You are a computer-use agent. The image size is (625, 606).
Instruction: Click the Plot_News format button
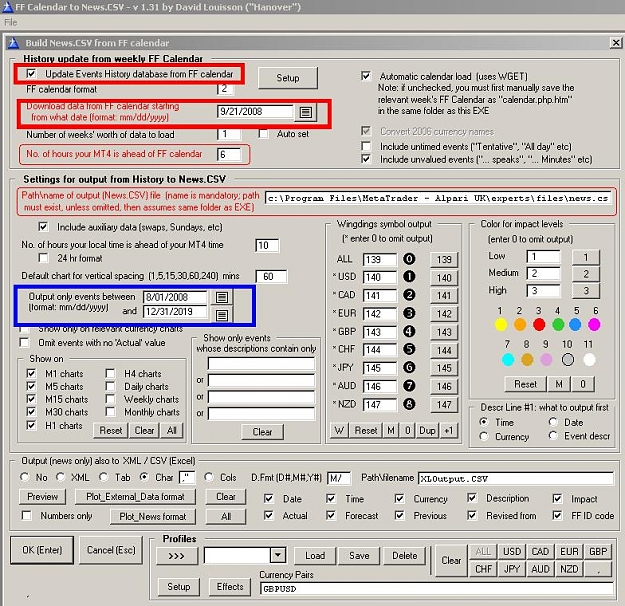[153, 517]
